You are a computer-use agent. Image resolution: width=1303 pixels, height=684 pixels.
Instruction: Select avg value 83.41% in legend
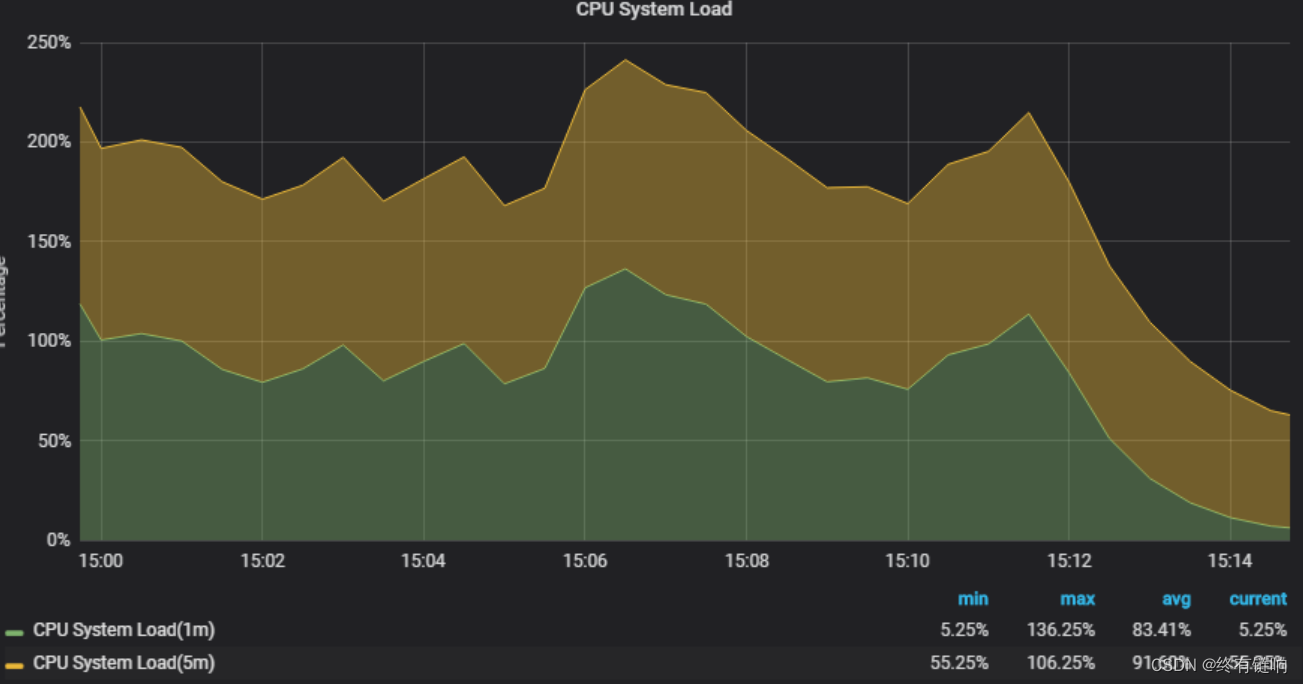click(1163, 630)
